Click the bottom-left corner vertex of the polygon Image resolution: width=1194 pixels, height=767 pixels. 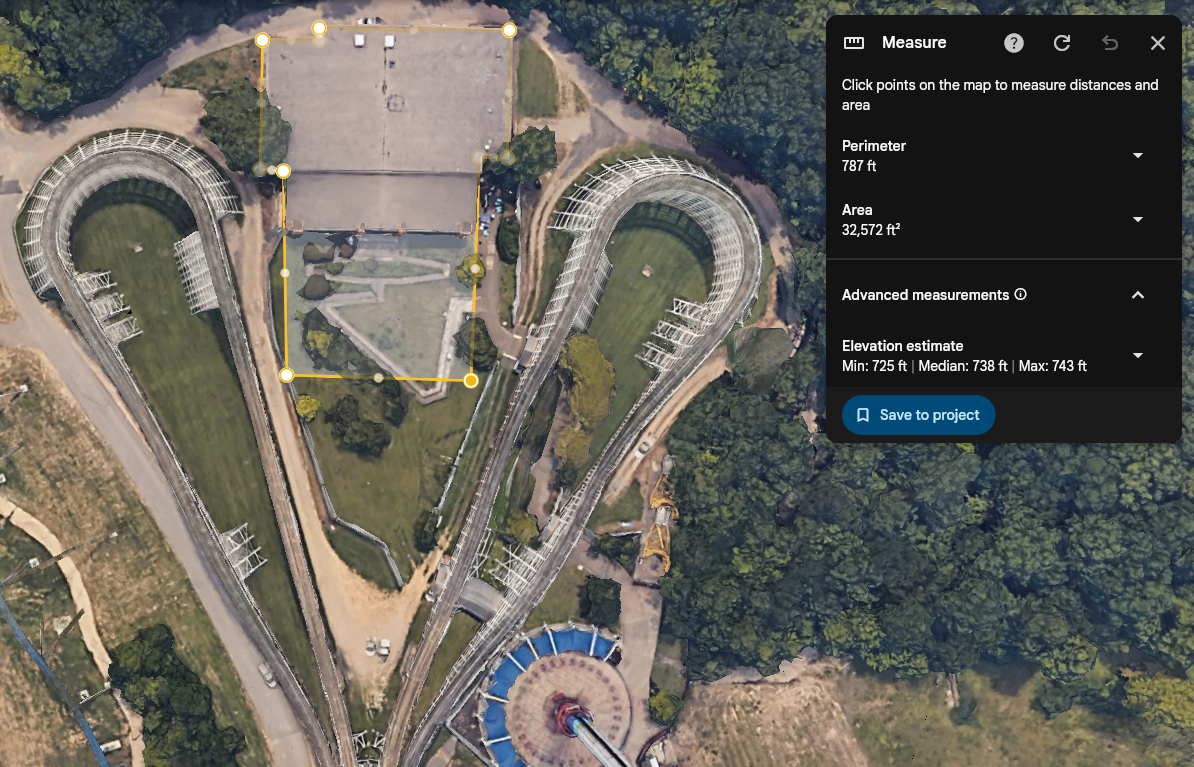[286, 375]
